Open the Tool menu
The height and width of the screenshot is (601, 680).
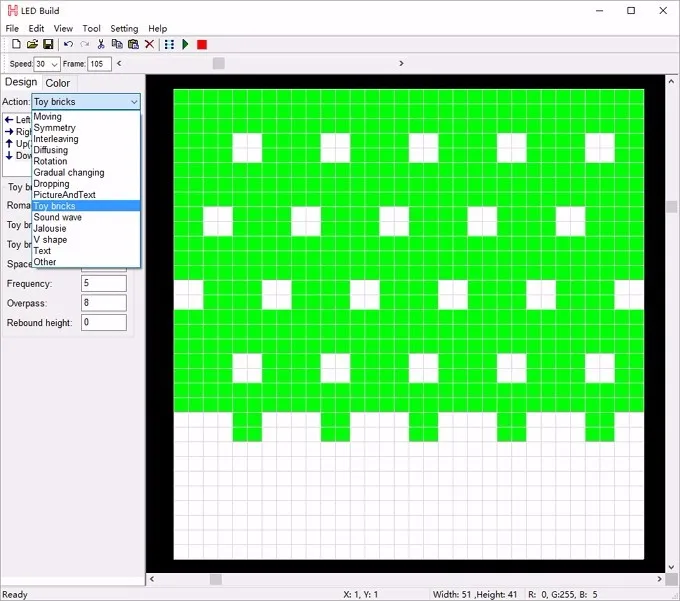(91, 28)
